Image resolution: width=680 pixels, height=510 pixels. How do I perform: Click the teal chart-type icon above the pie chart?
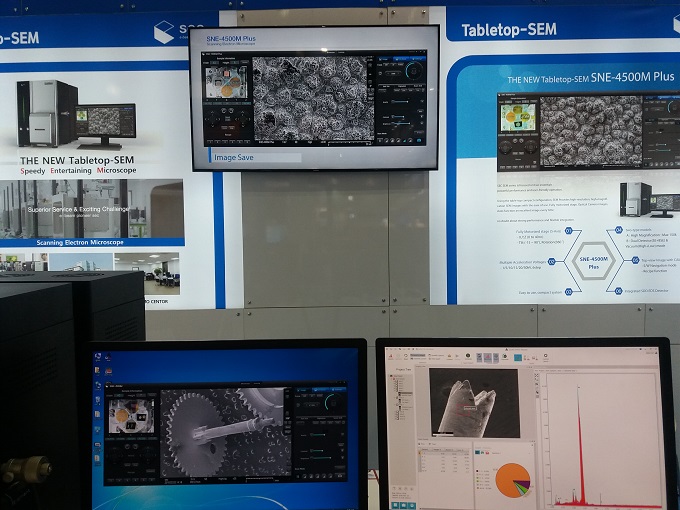[x=477, y=452]
